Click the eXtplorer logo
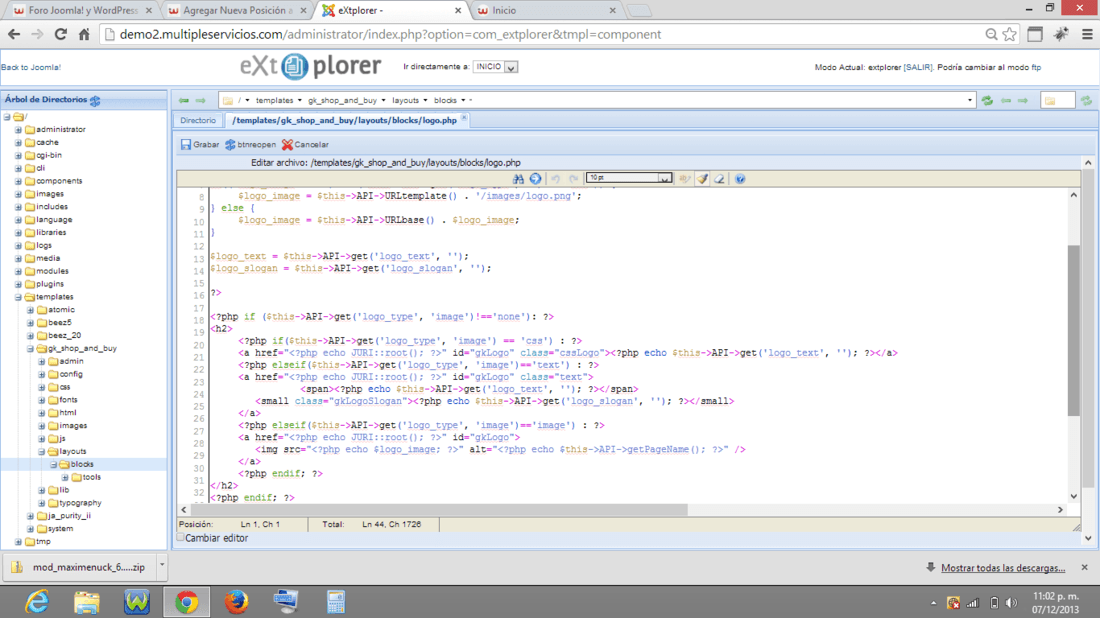Viewport: 1100px width, 618px height. [311, 67]
